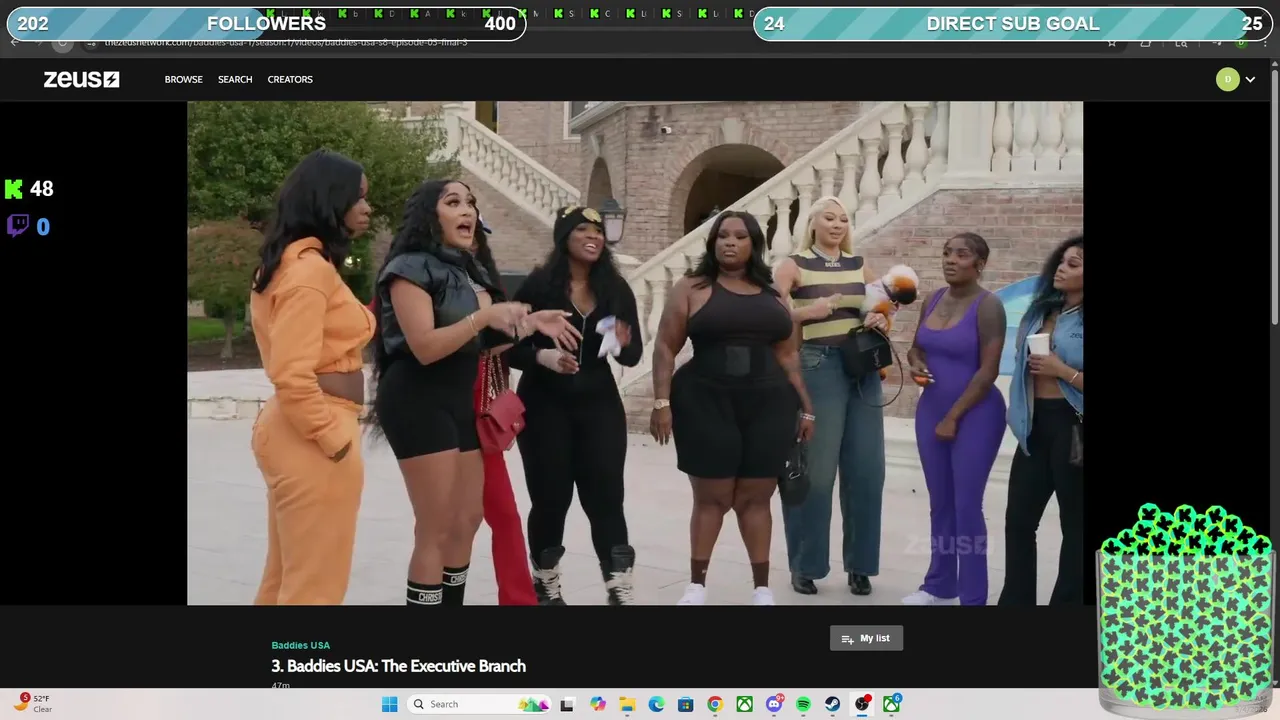The height and width of the screenshot is (720, 1280).
Task: Open the Windows Start menu
Action: click(x=389, y=704)
